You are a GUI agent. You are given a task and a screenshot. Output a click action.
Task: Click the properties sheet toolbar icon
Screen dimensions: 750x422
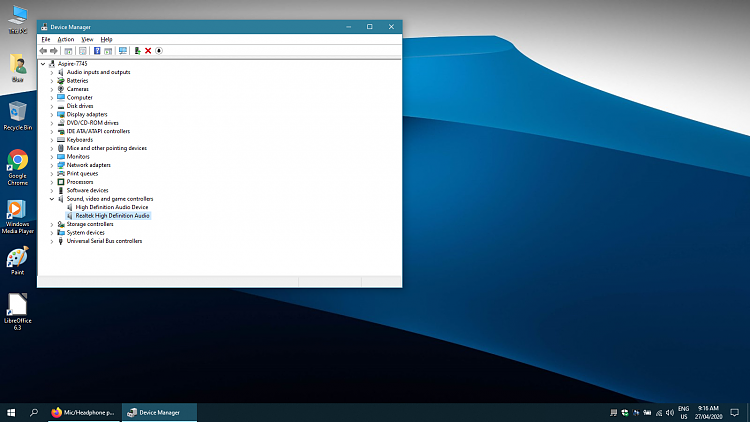click(x=83, y=51)
